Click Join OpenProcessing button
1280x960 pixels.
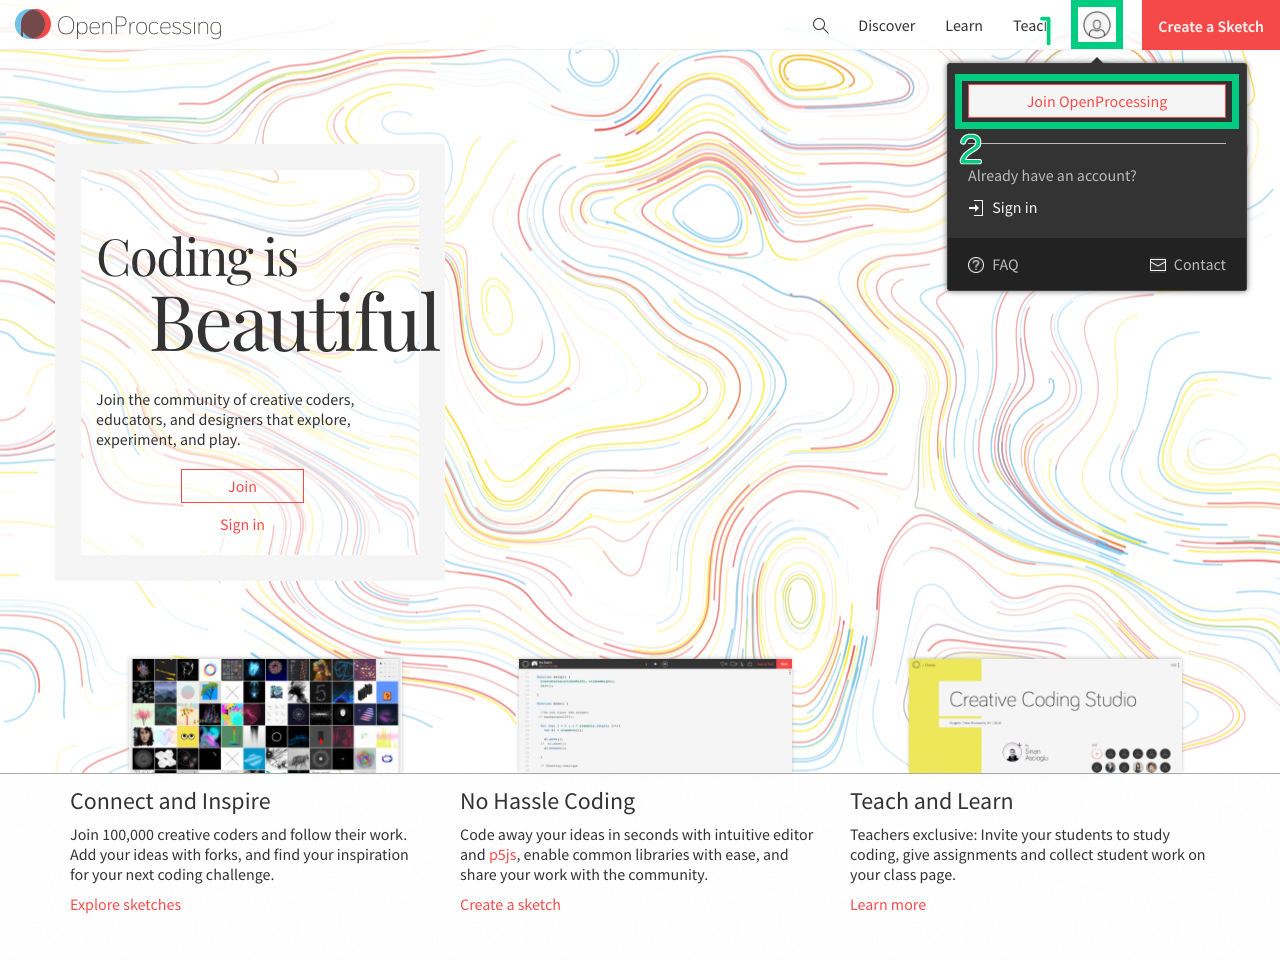(x=1097, y=102)
